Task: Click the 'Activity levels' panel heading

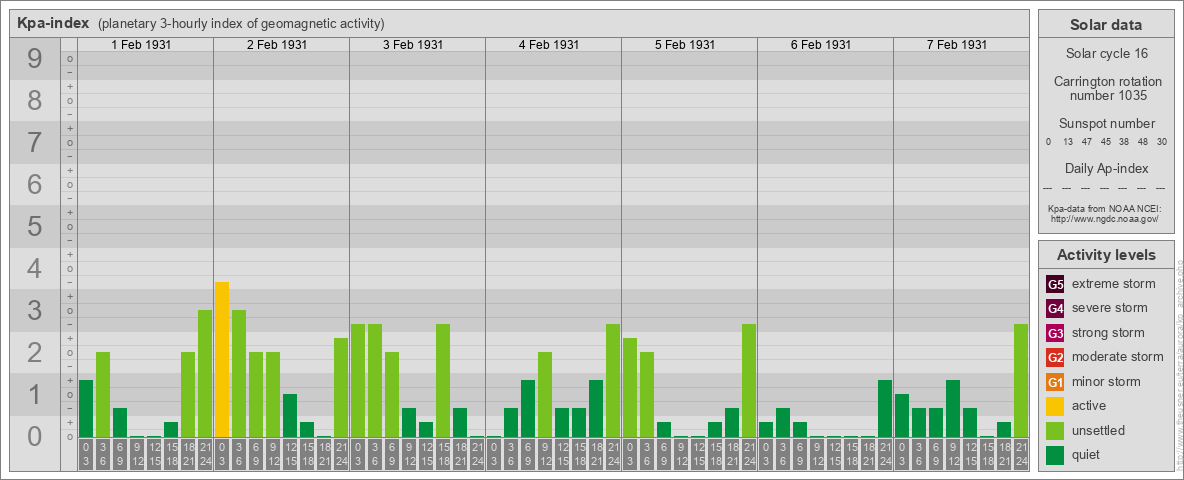Action: click(x=1106, y=255)
